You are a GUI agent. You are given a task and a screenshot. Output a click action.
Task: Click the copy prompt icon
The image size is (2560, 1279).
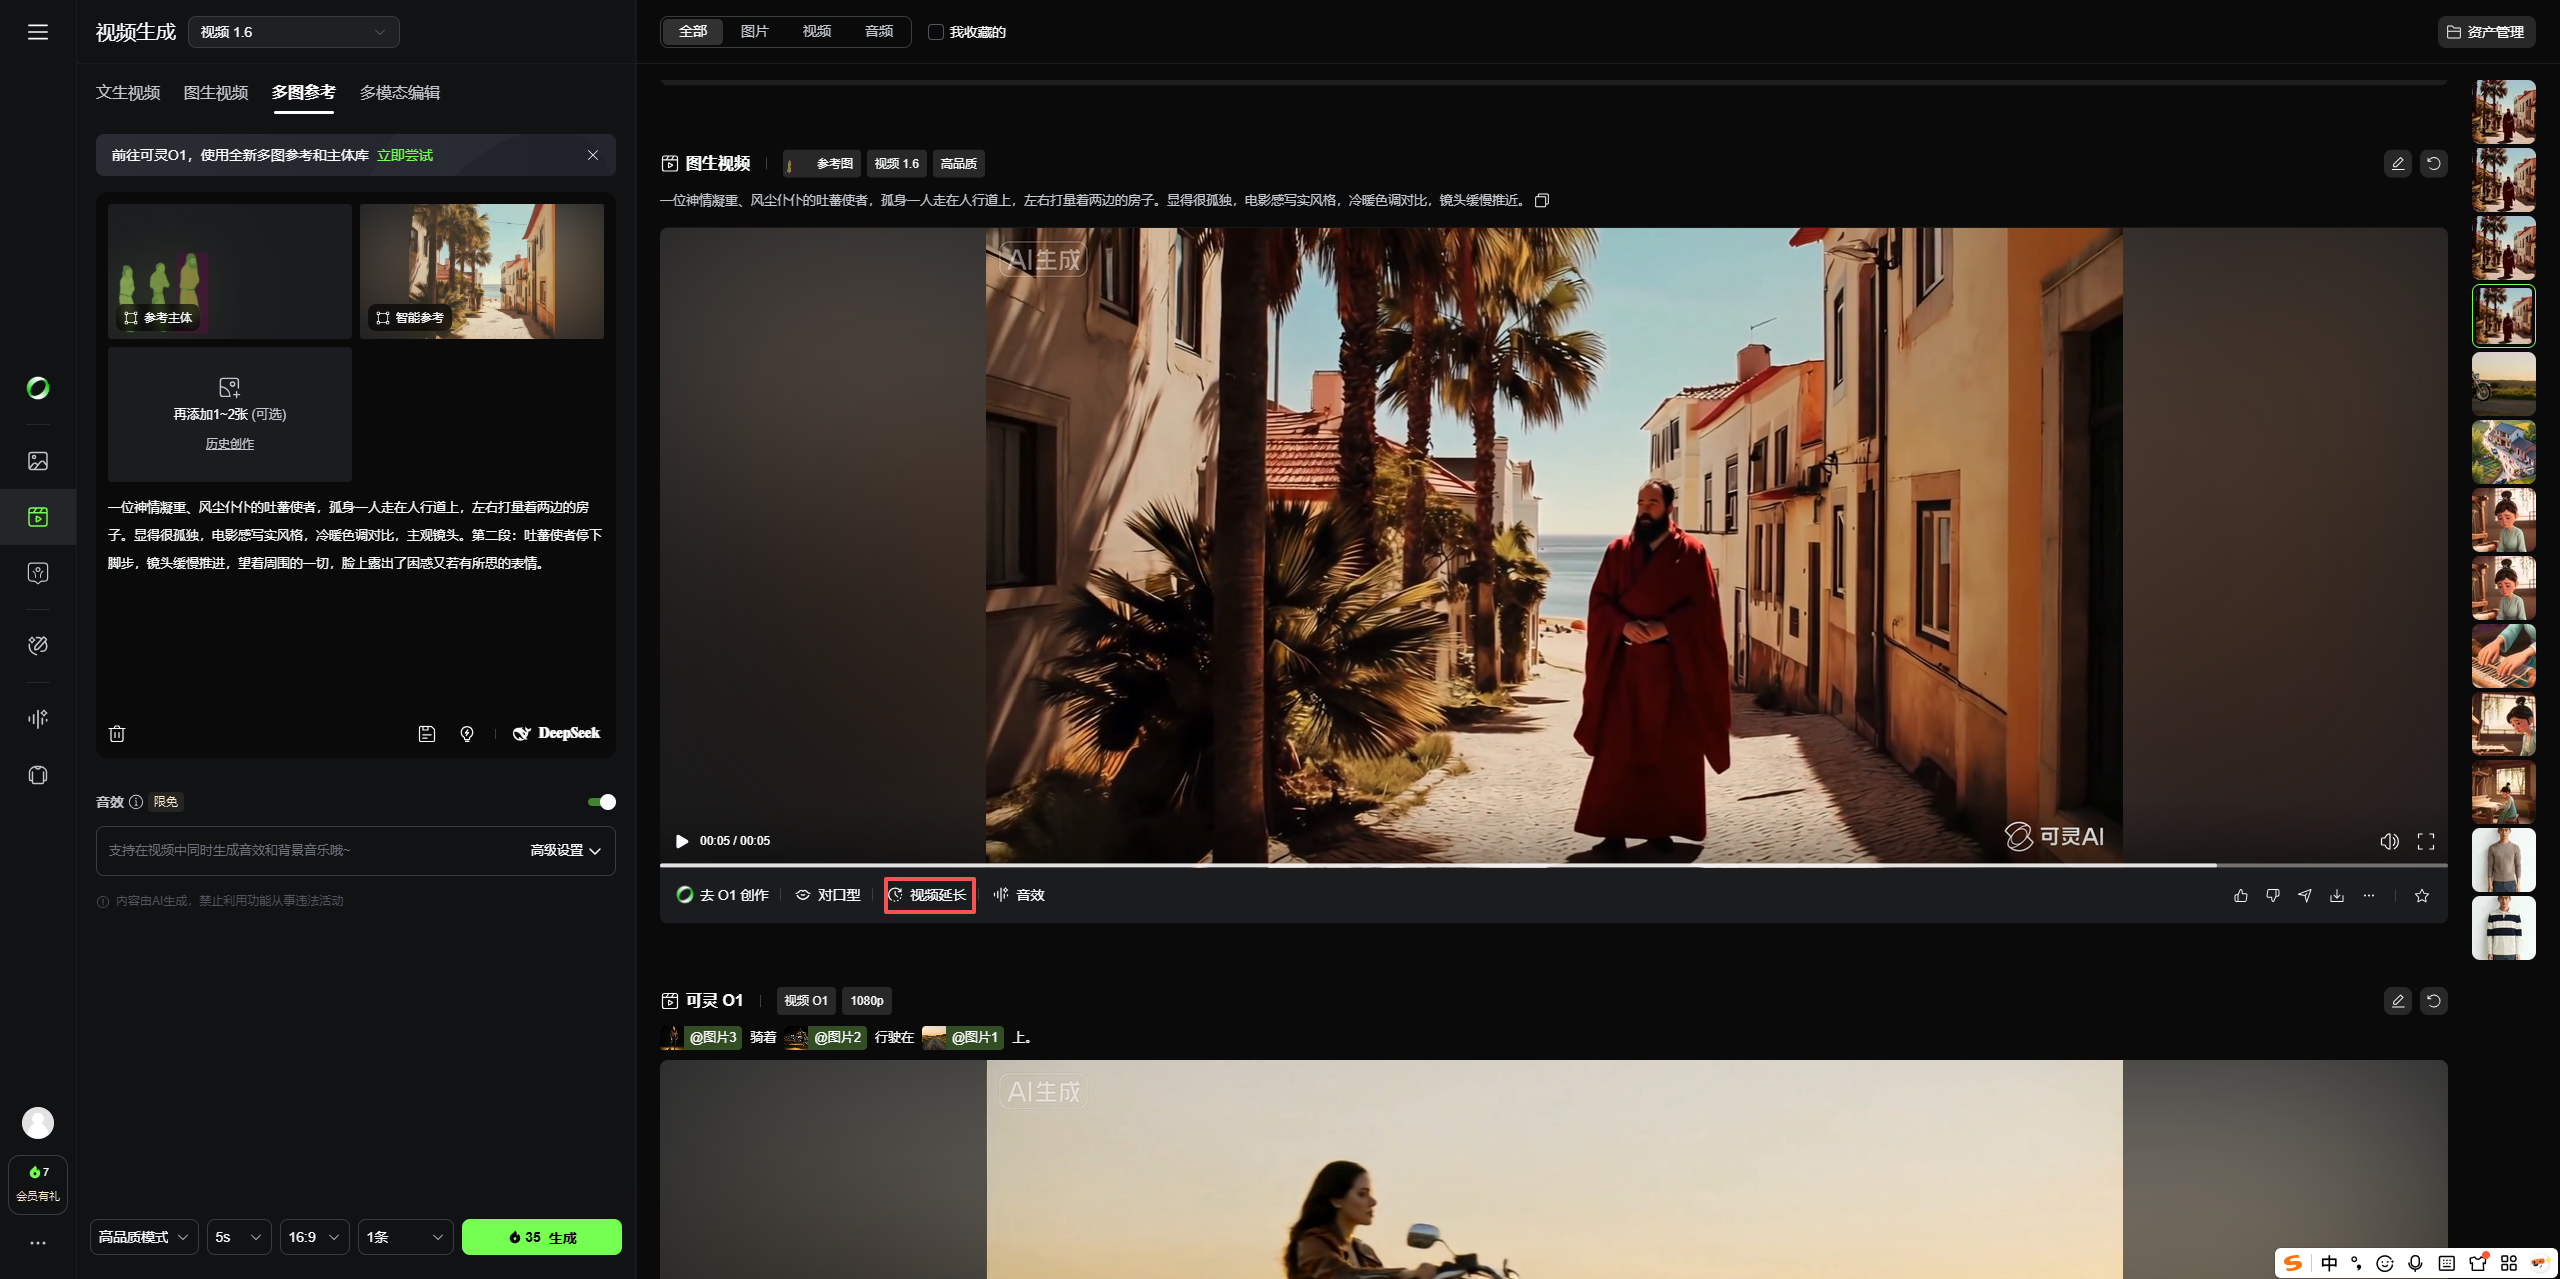point(1542,200)
